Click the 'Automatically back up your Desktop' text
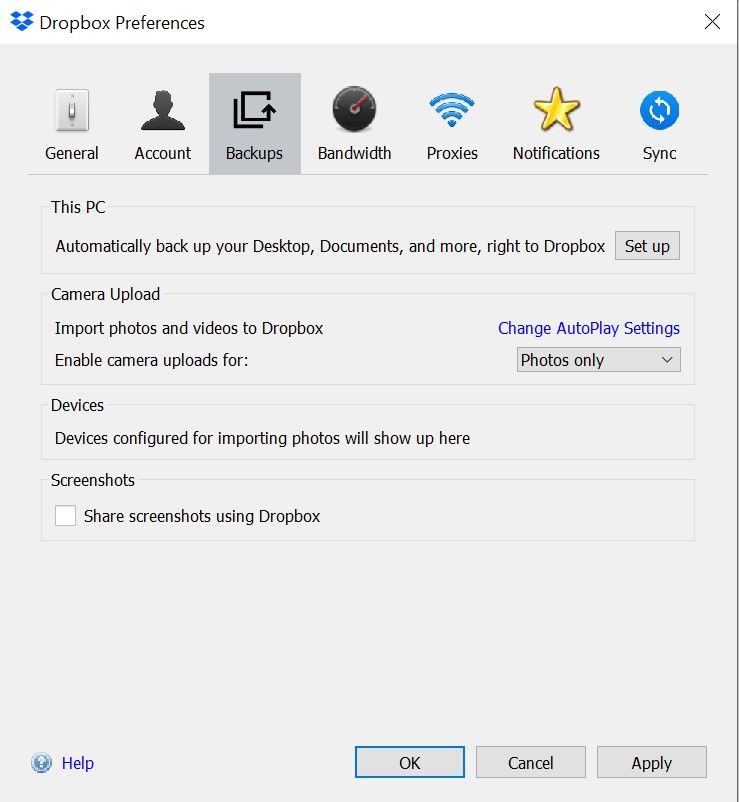This screenshot has width=739, height=802. coord(330,247)
